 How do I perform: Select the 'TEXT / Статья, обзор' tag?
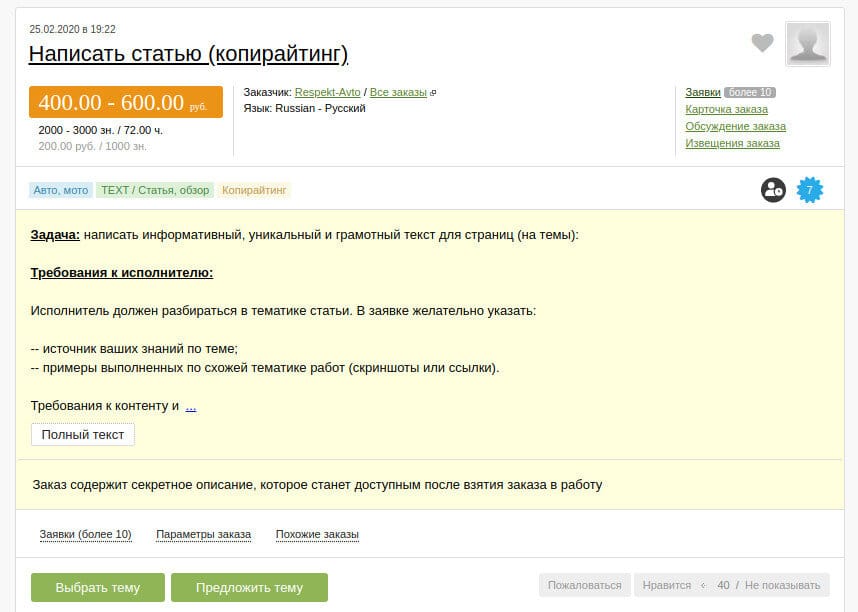click(x=155, y=189)
